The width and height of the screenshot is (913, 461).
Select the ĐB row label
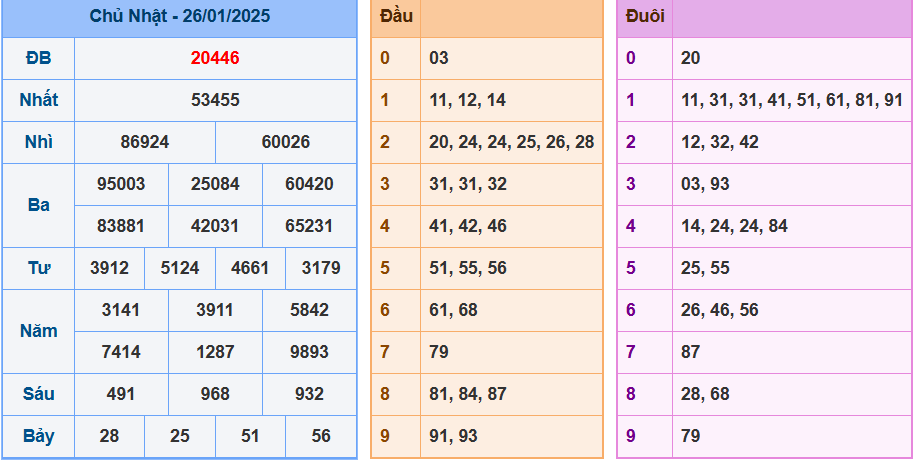coord(38,58)
